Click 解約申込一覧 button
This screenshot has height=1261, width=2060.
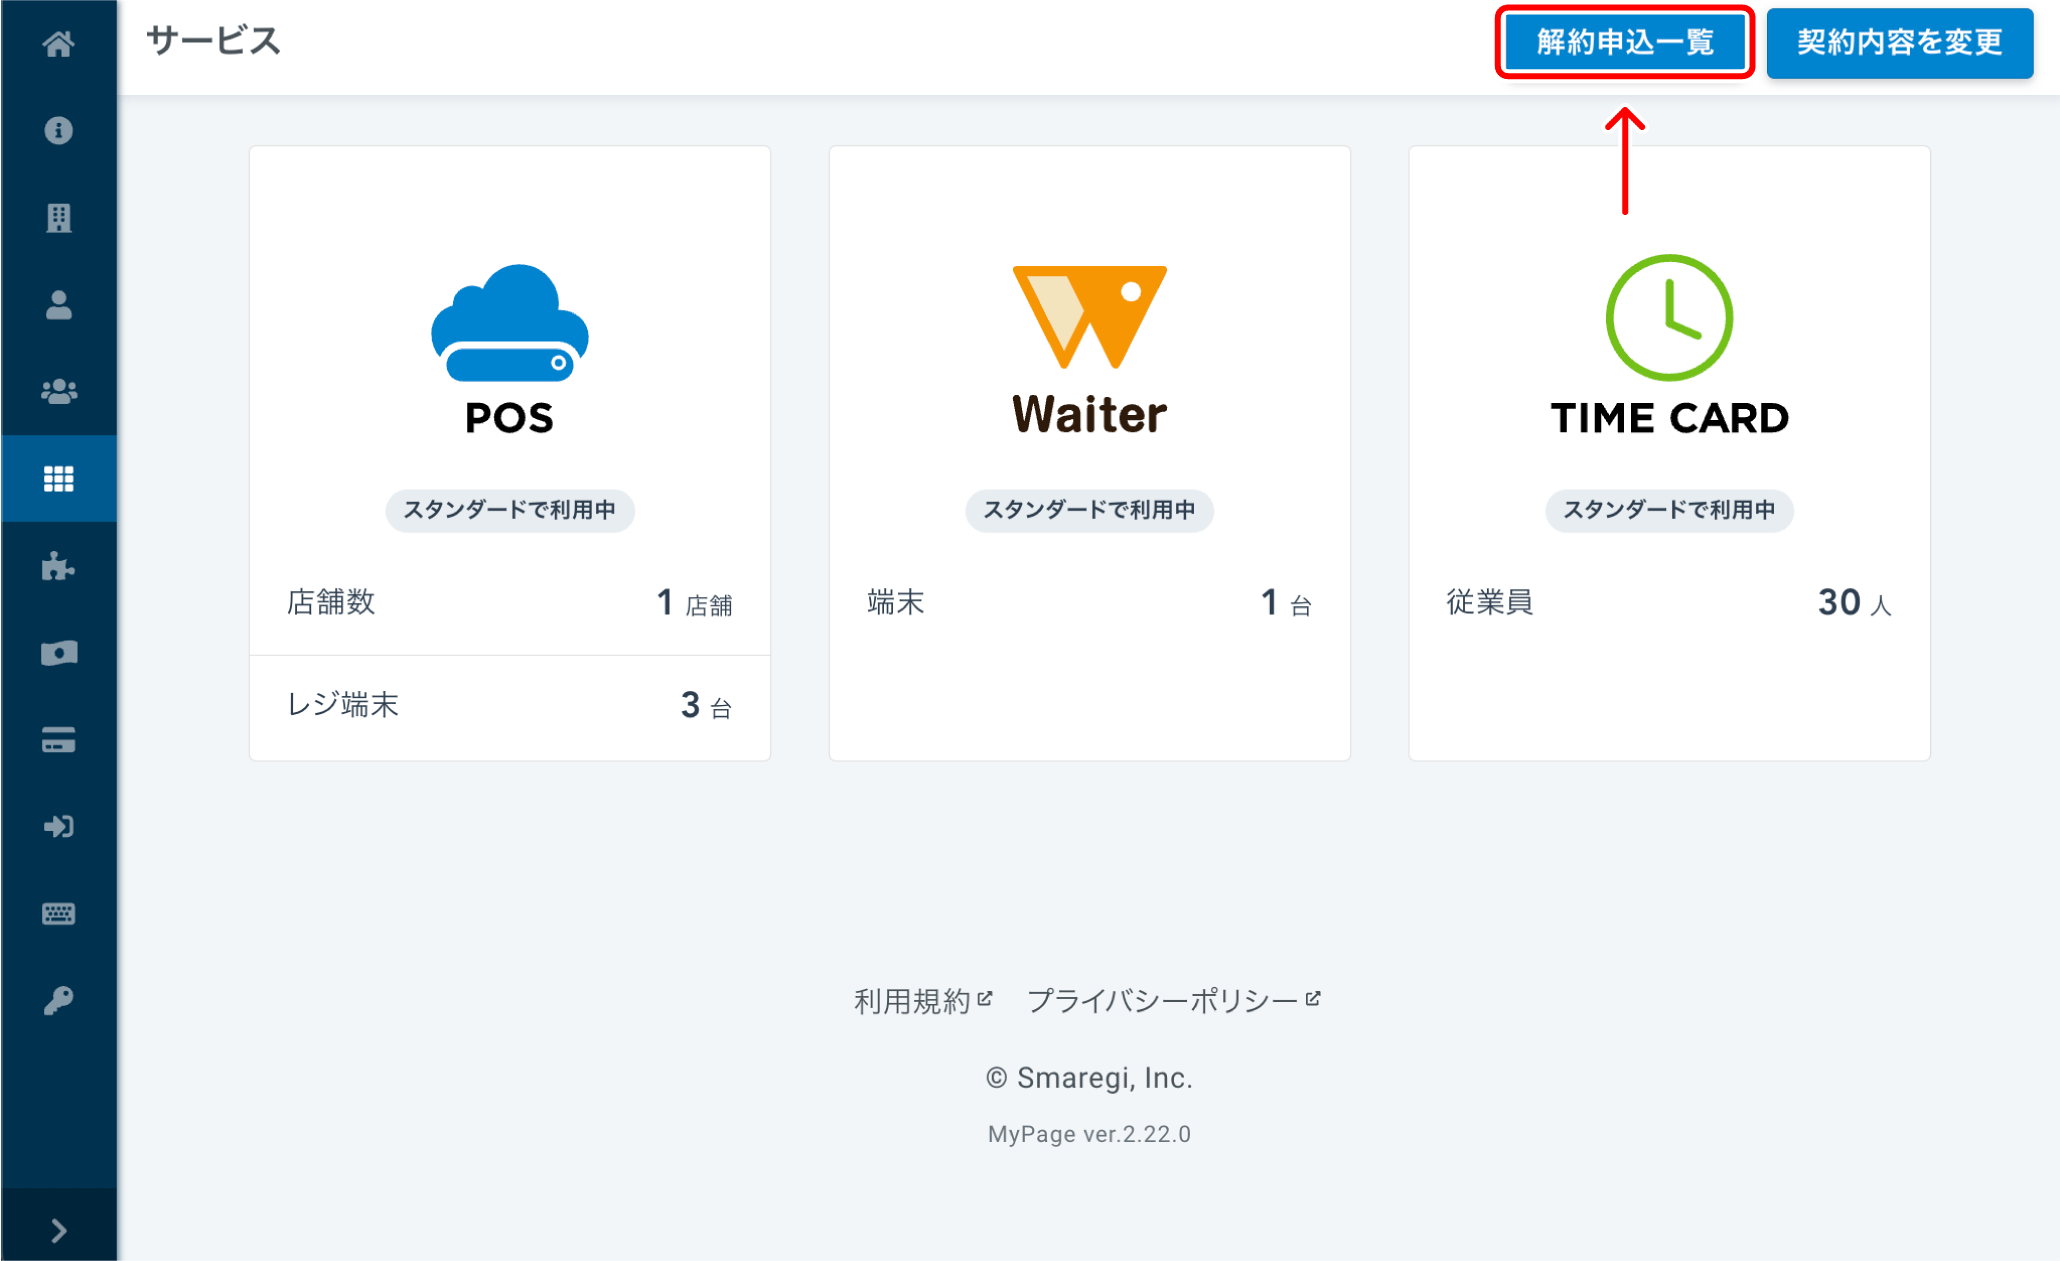[x=1624, y=42]
